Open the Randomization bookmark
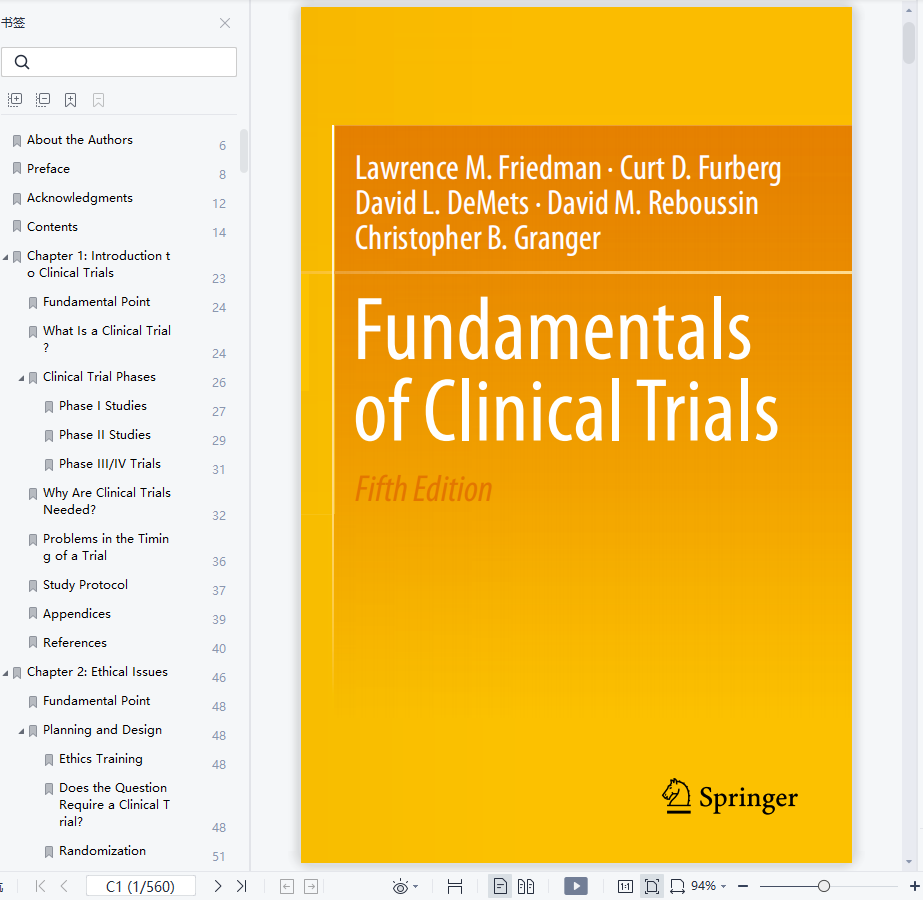923x900 pixels. pyautogui.click(x=102, y=851)
